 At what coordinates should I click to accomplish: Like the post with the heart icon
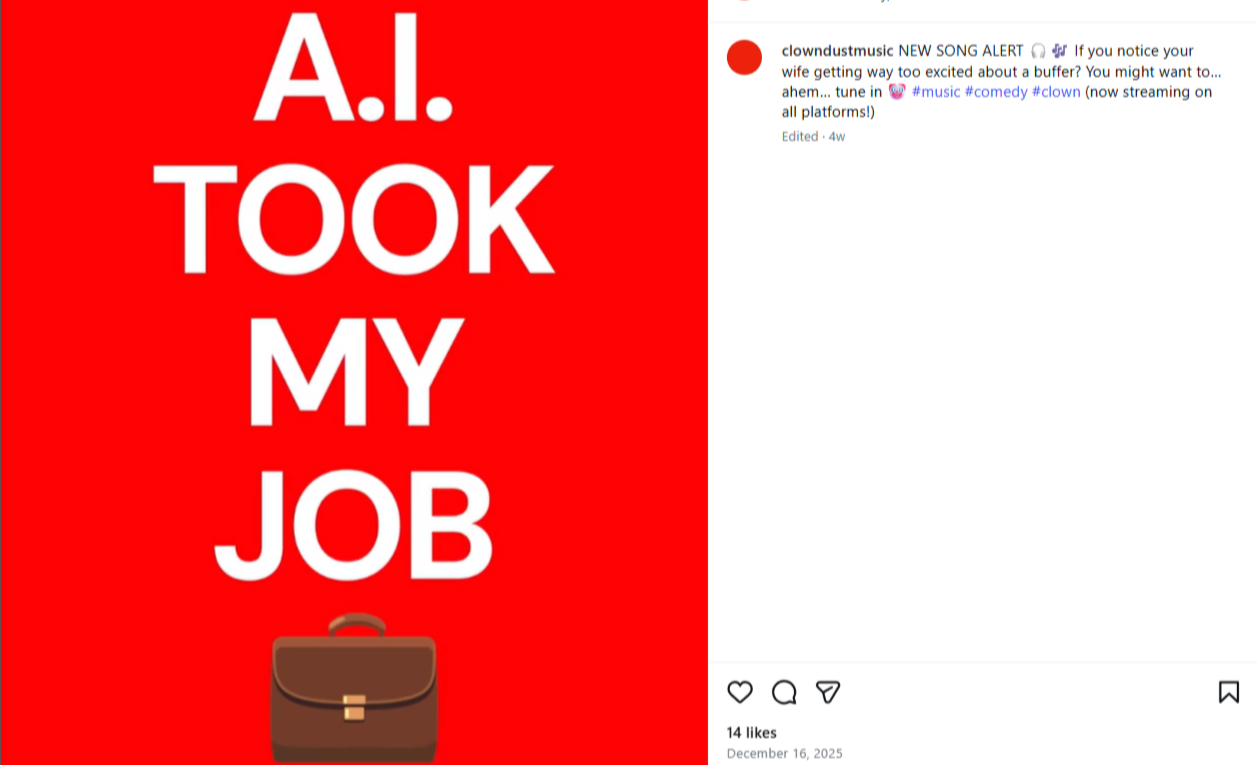point(740,692)
